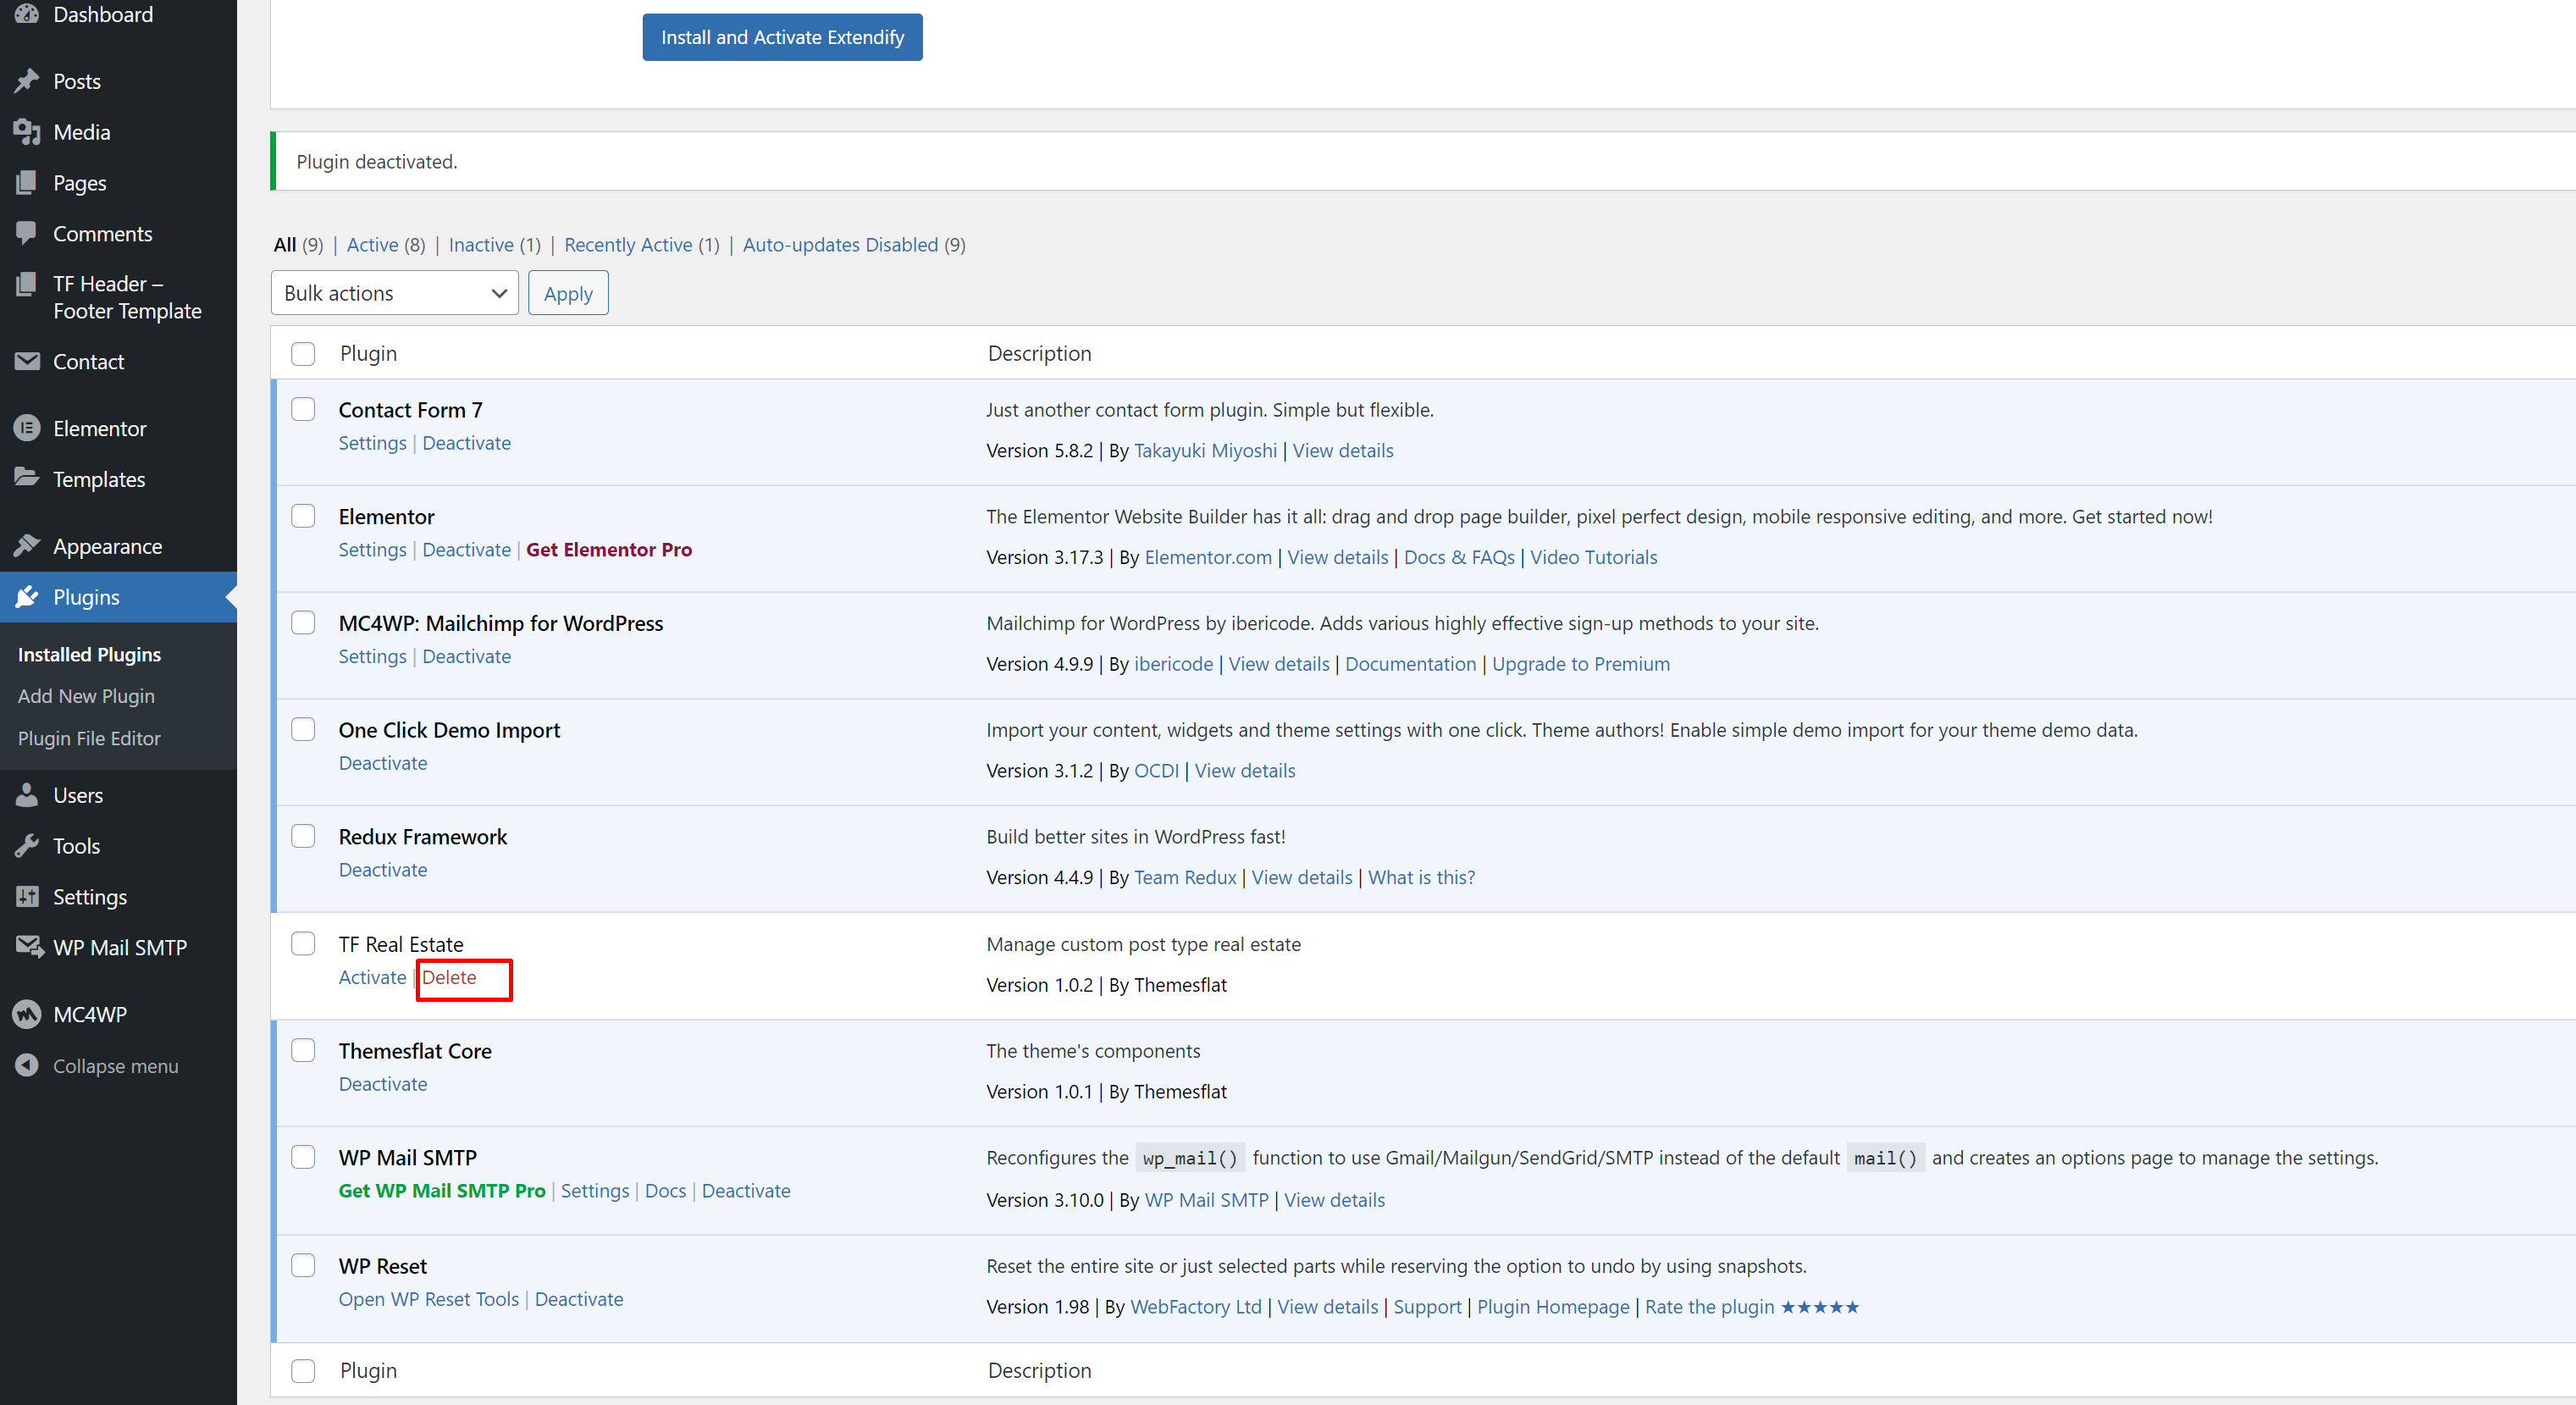Click Install and Activate Extendify button
The height and width of the screenshot is (1405, 2576).
(783, 37)
